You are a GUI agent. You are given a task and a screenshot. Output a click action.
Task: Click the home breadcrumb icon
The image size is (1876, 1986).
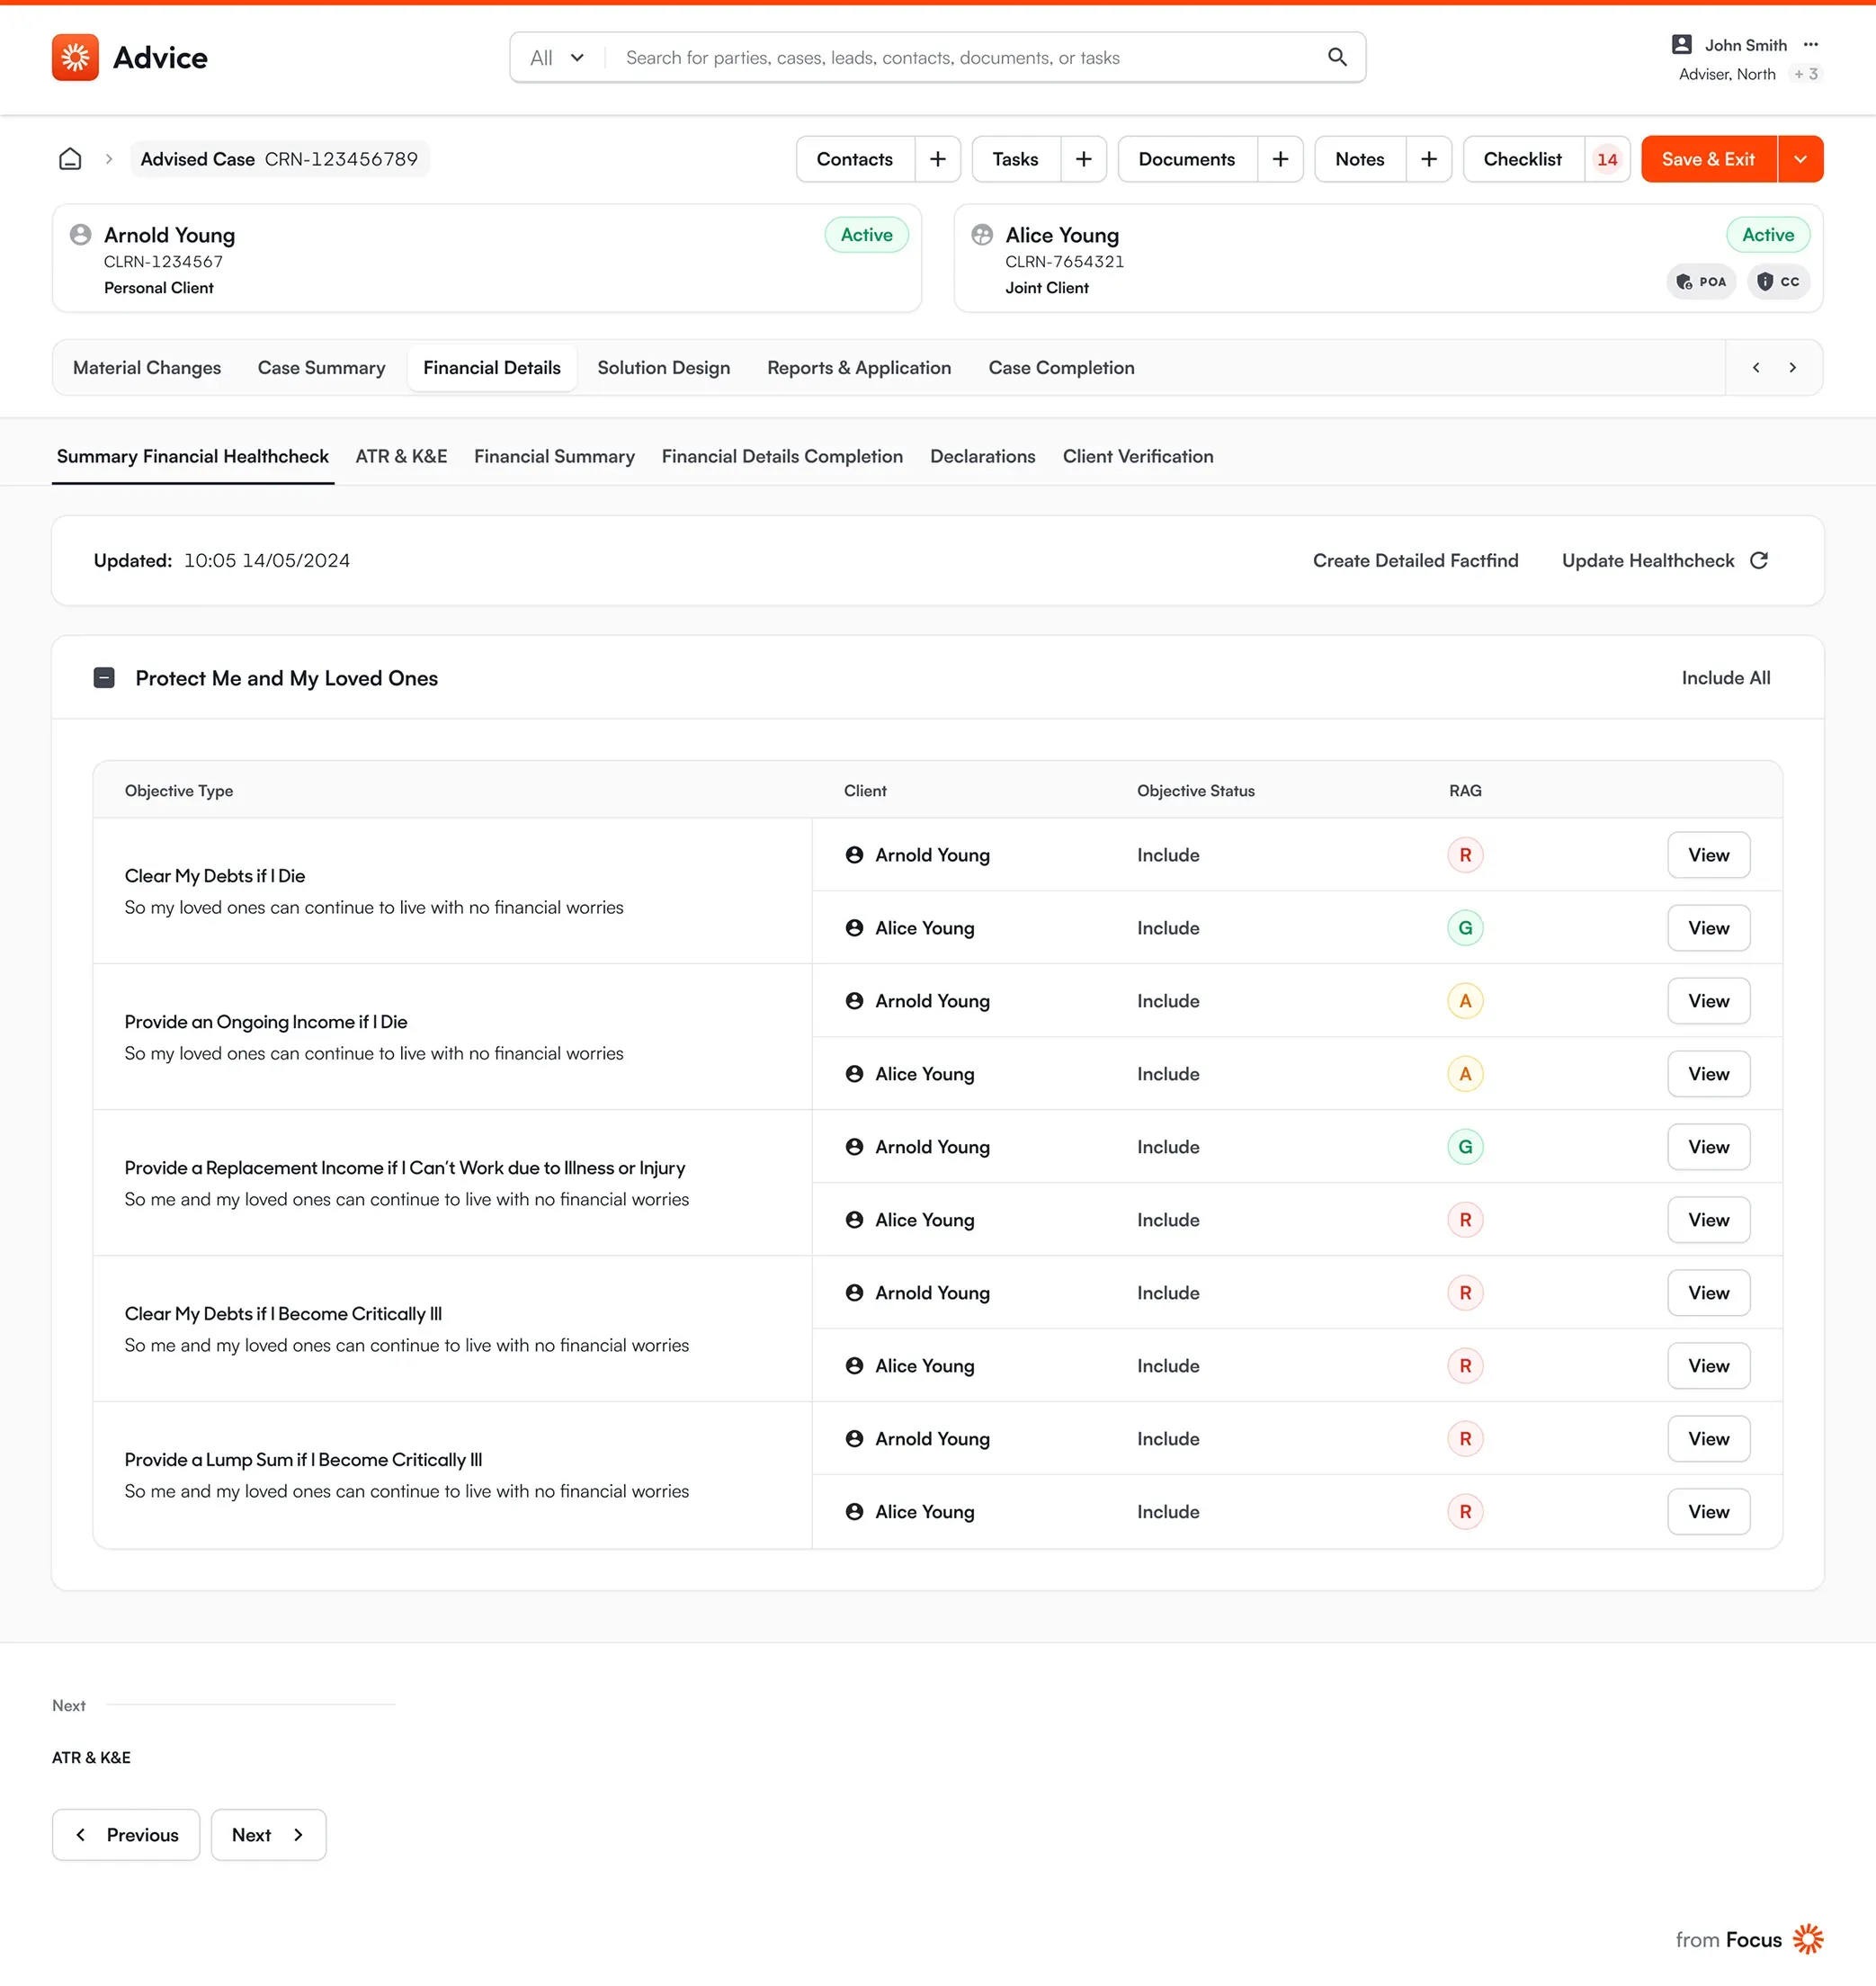70,159
